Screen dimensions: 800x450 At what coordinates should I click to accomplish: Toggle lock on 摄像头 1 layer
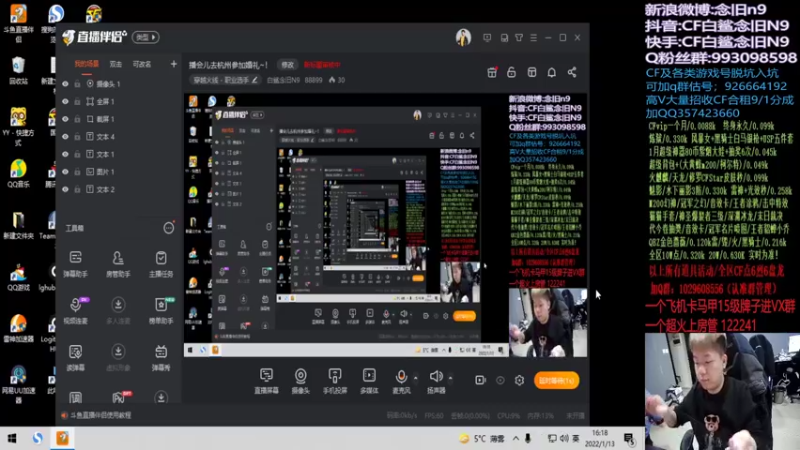tap(77, 84)
